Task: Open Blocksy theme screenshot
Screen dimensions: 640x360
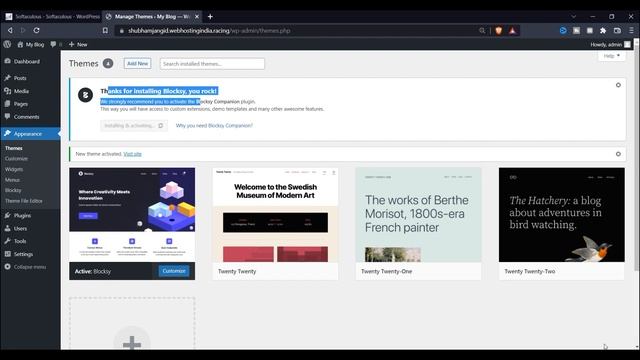Action: pos(132,215)
